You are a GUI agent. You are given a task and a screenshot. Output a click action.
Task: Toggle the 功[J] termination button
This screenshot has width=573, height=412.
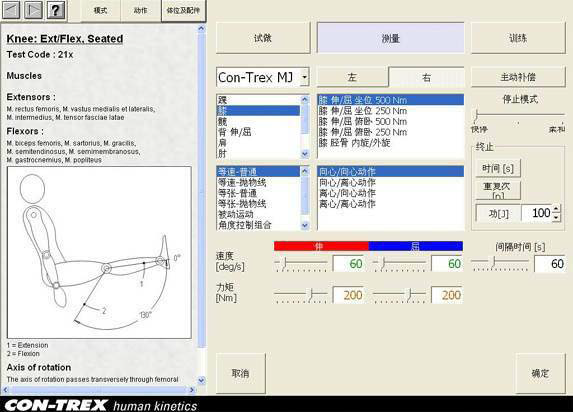point(498,213)
